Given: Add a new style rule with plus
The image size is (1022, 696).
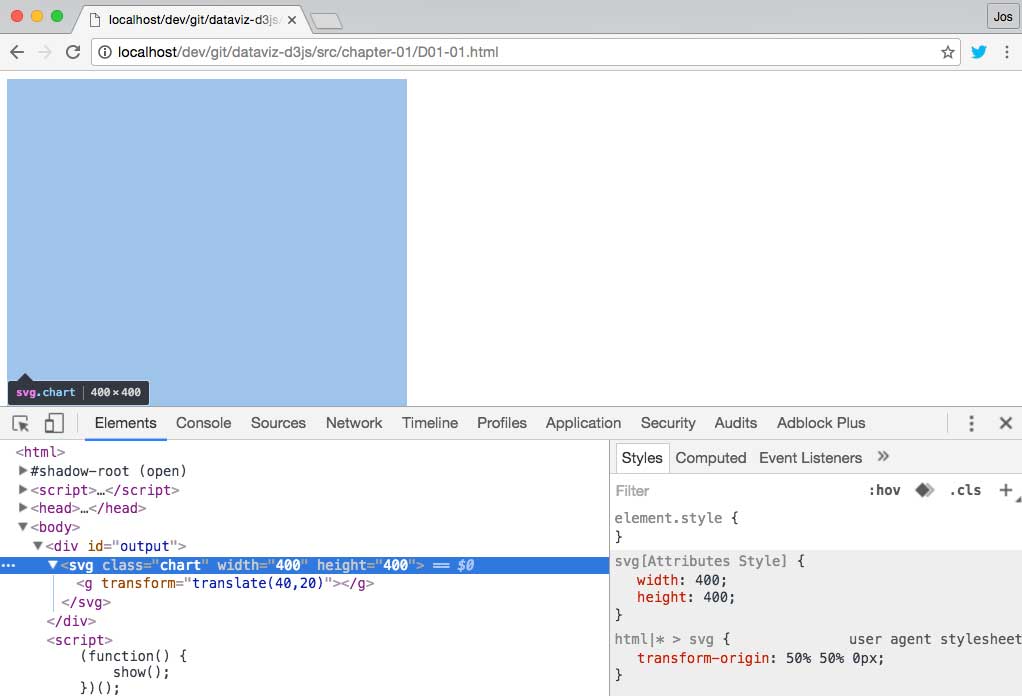Looking at the screenshot, I should 1006,490.
